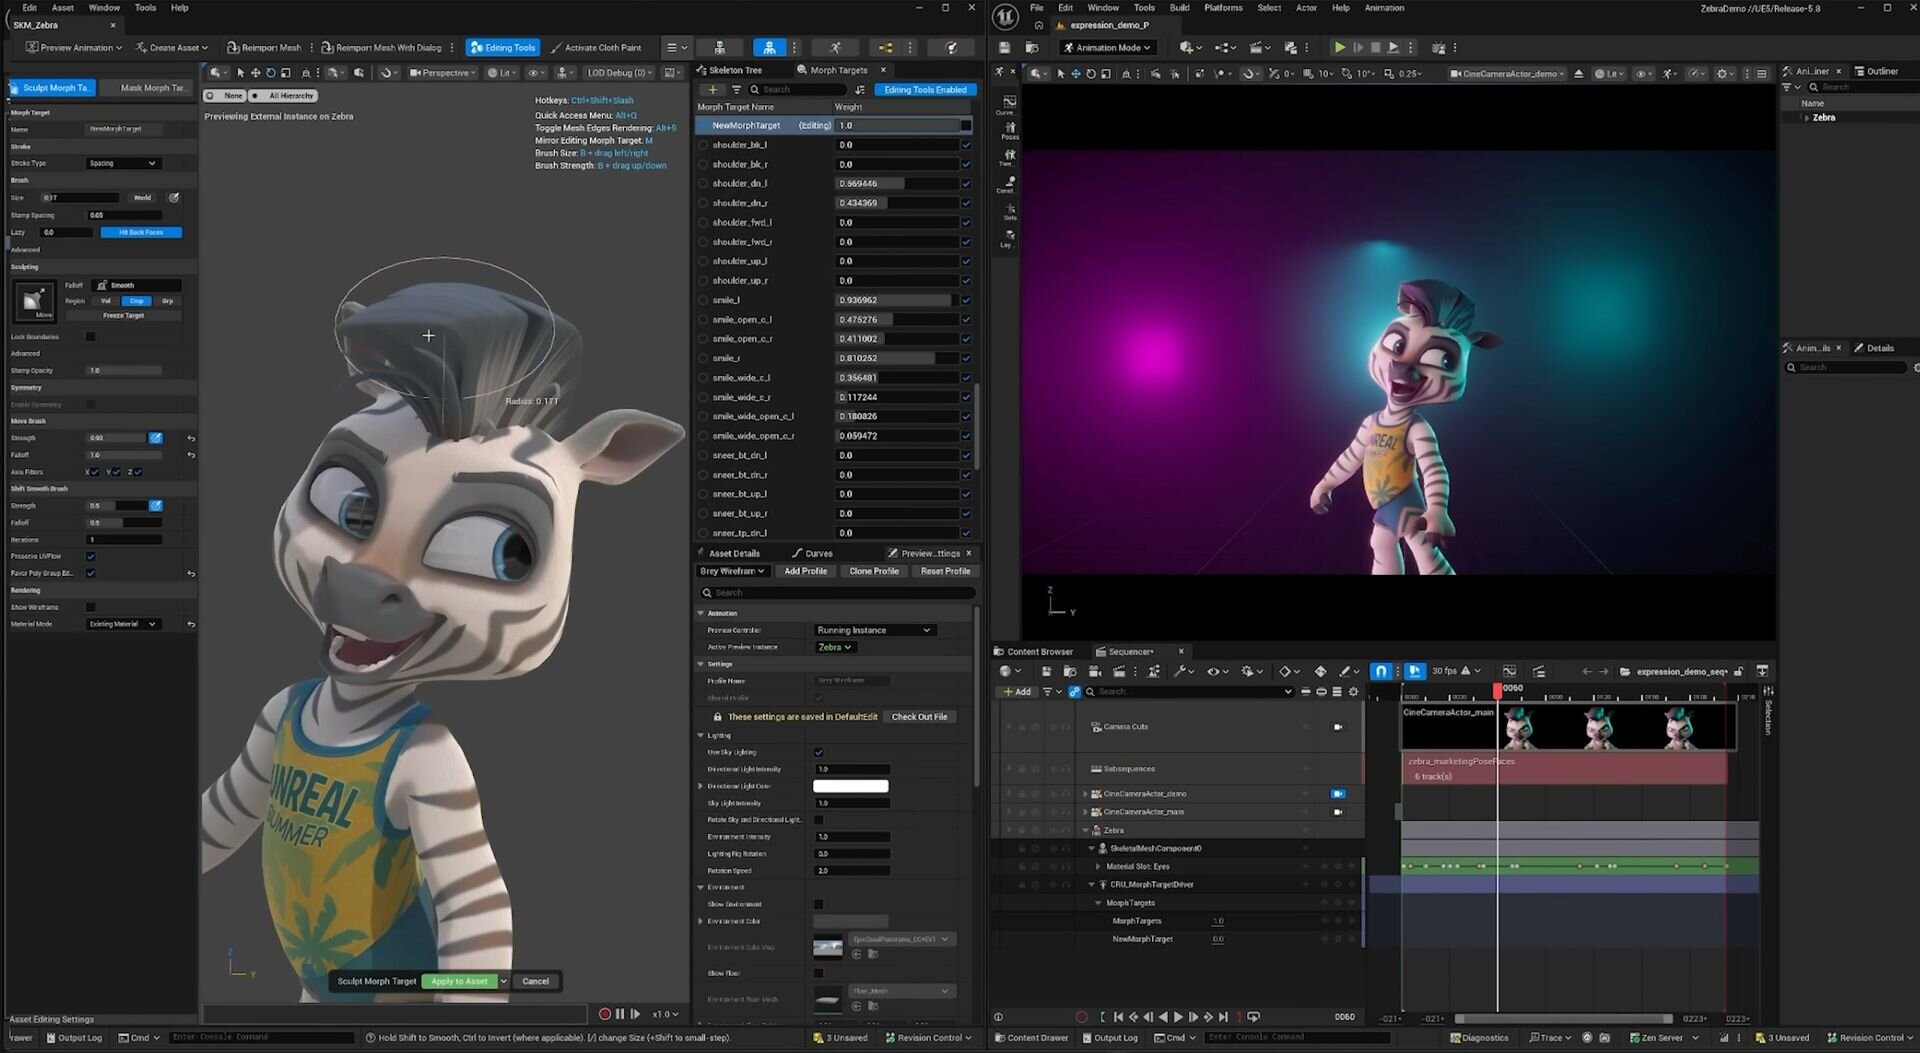Open the Platforms menu

coord(1223,7)
